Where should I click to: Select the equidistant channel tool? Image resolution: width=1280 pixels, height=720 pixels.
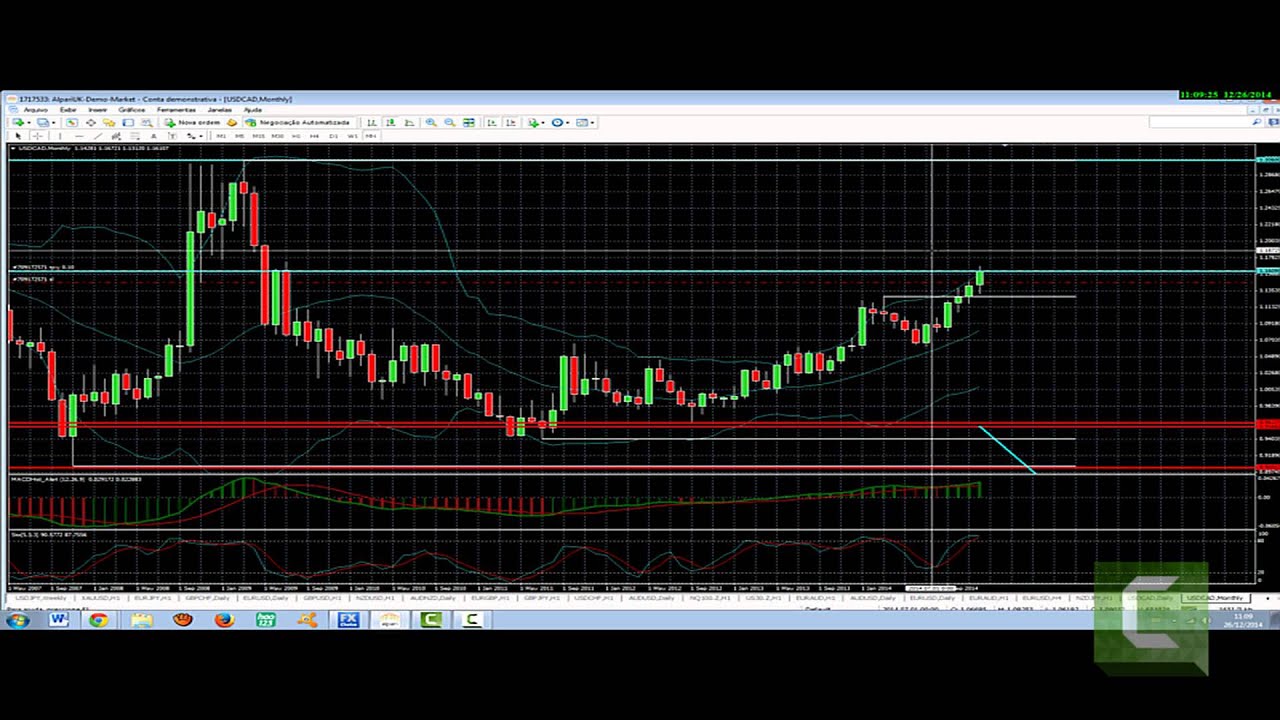pyautogui.click(x=116, y=136)
